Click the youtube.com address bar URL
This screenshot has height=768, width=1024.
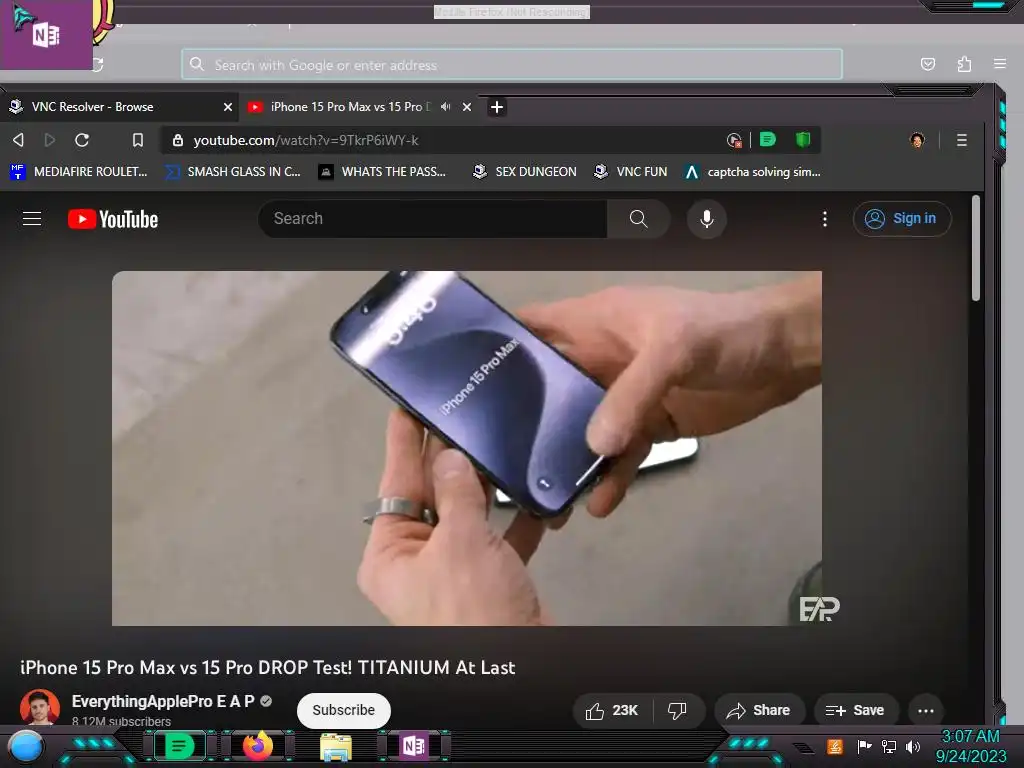click(x=306, y=140)
